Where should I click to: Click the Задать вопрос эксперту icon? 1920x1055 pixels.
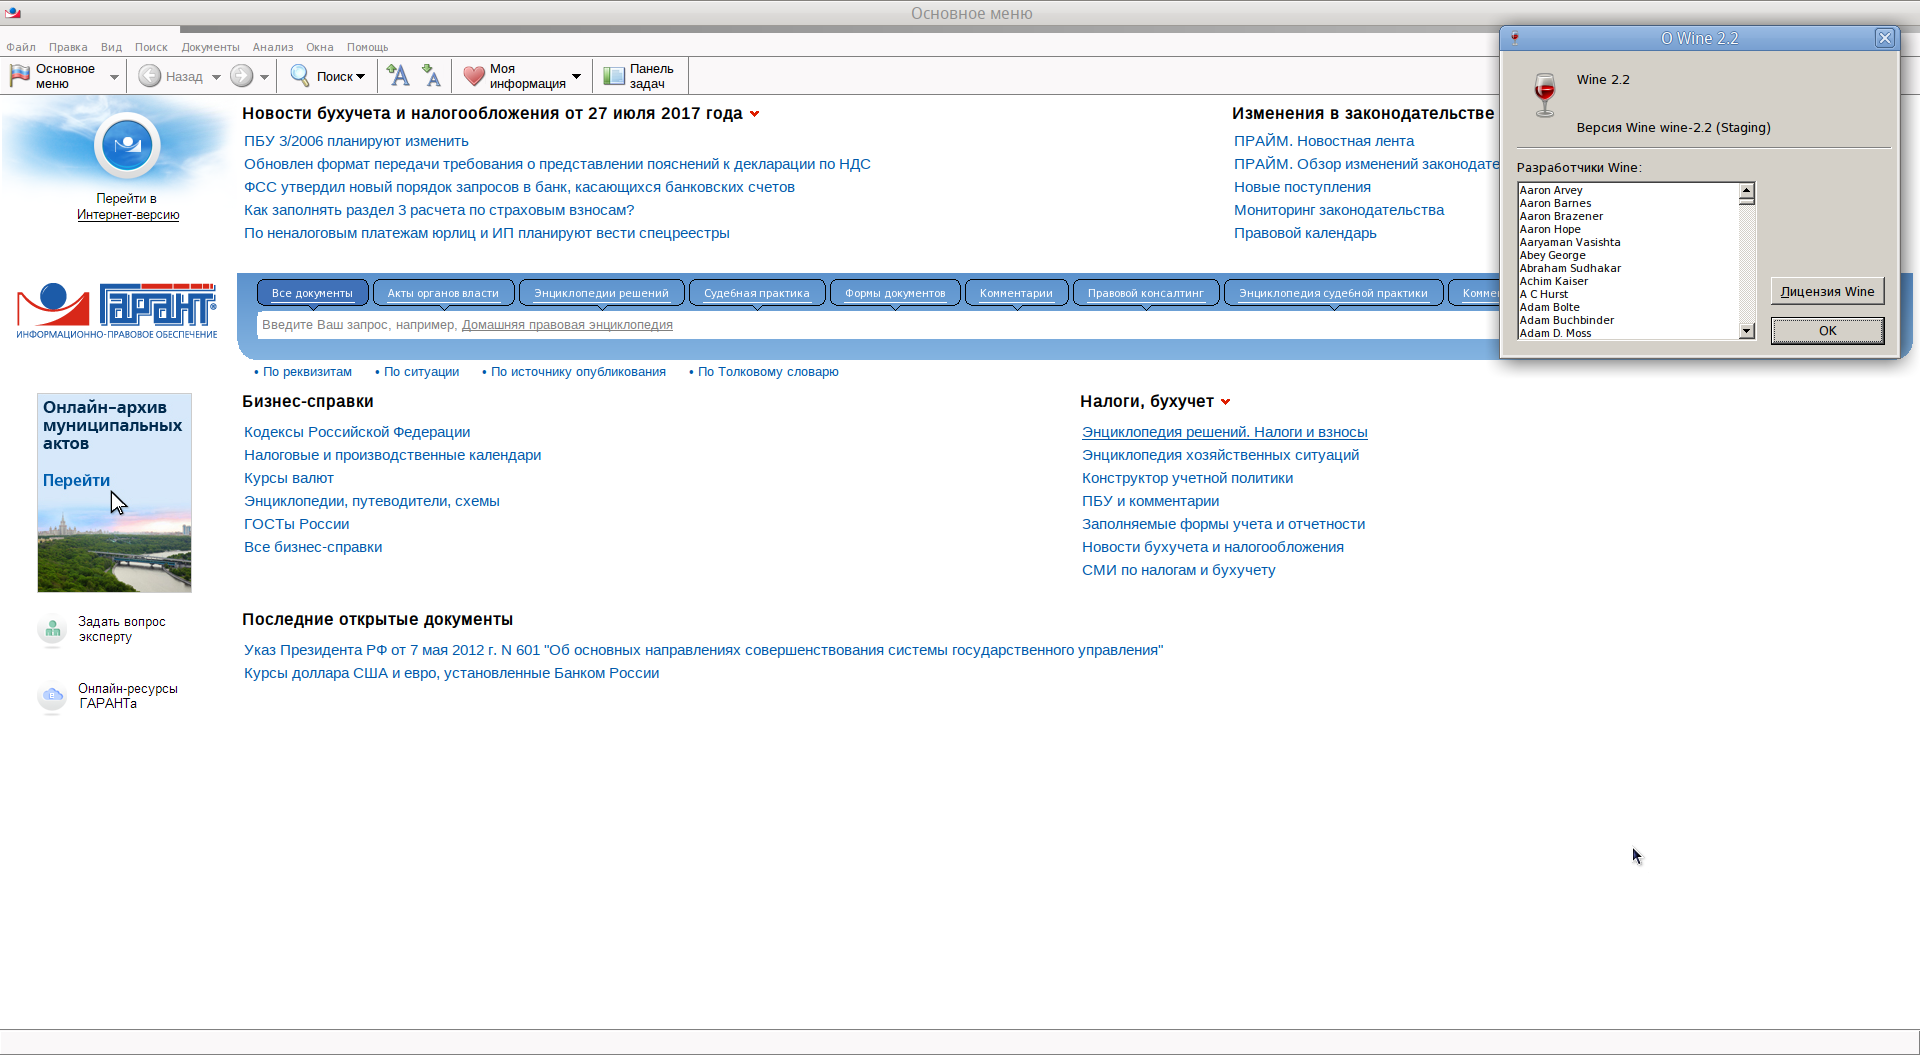click(x=53, y=630)
